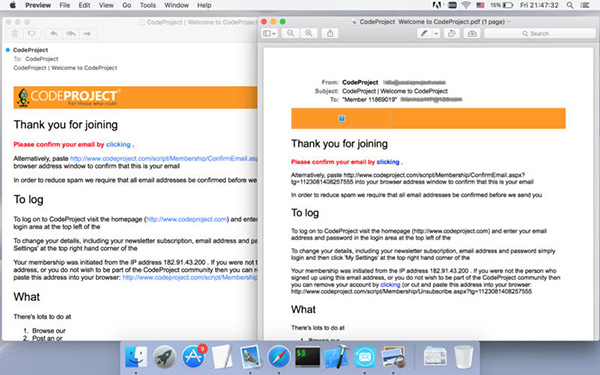Click the 'clicking' confirm link in PDF
Viewport: 600px width, 375px height.
coord(388,162)
